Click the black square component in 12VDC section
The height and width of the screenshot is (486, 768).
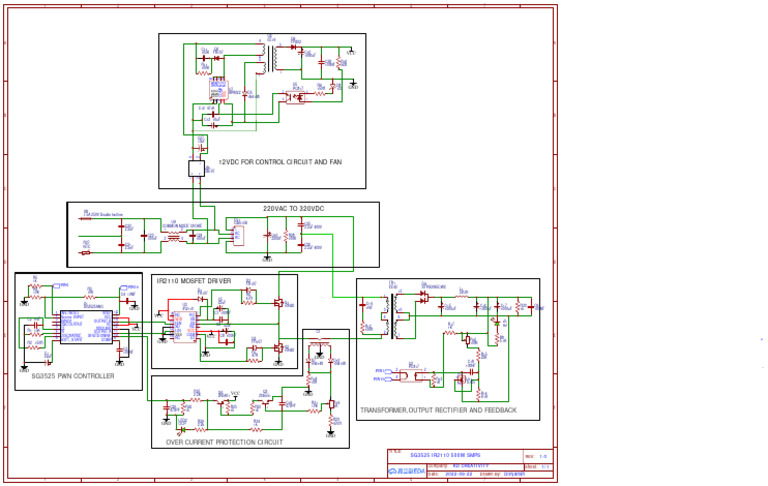click(x=196, y=168)
